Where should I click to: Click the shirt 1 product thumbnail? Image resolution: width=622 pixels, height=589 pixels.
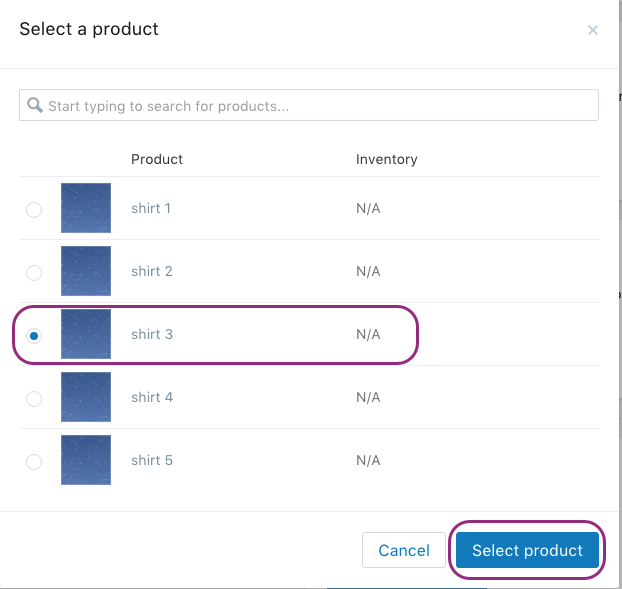86,208
